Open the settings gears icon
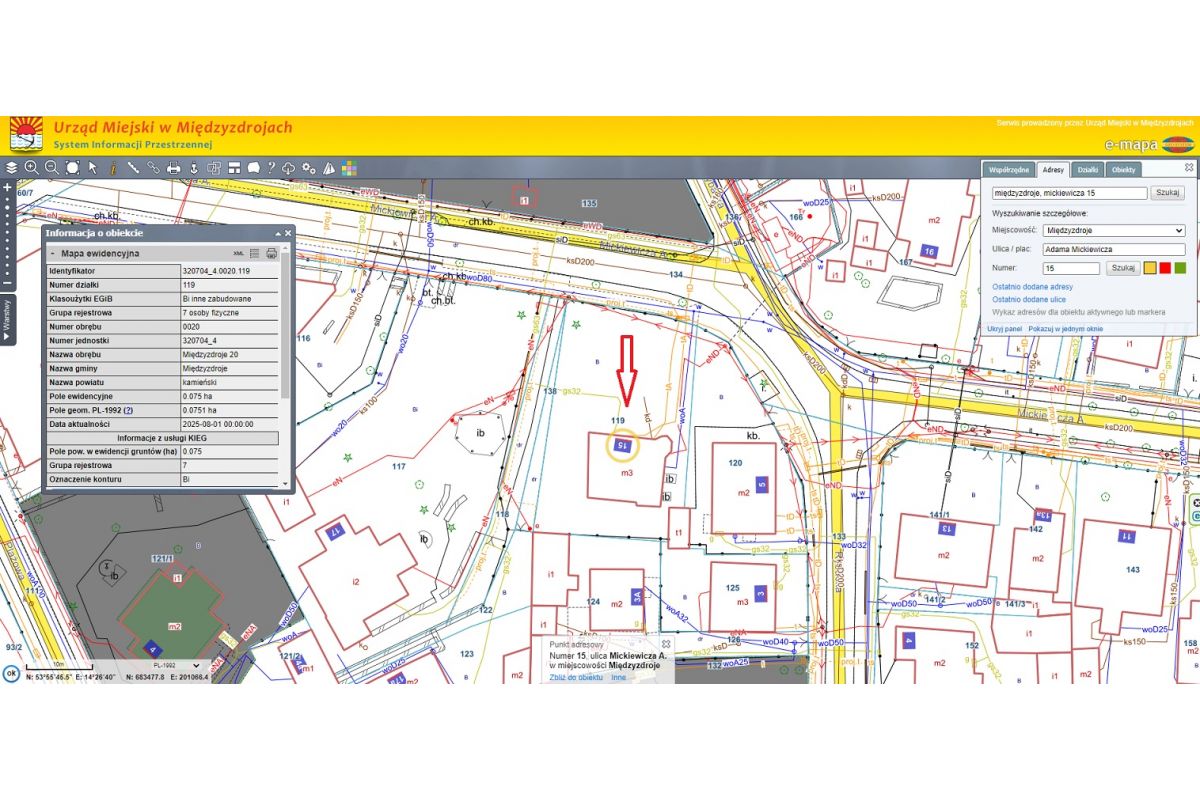Viewport: 1200px width, 800px height. click(309, 168)
